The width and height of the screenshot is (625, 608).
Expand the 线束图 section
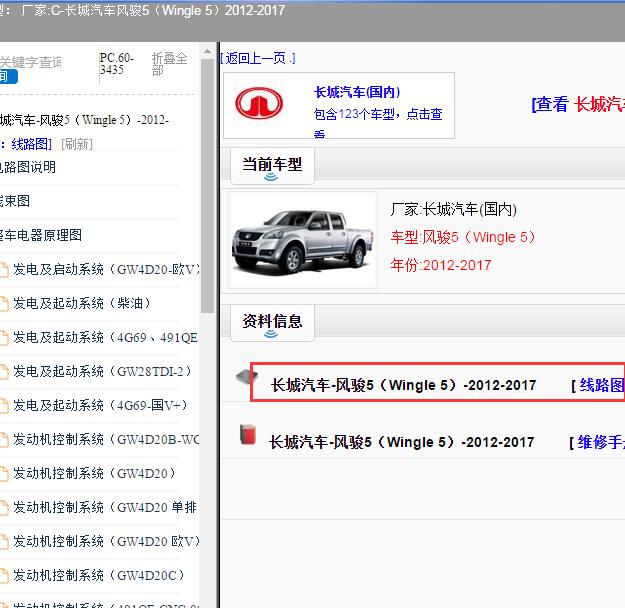[x=15, y=201]
